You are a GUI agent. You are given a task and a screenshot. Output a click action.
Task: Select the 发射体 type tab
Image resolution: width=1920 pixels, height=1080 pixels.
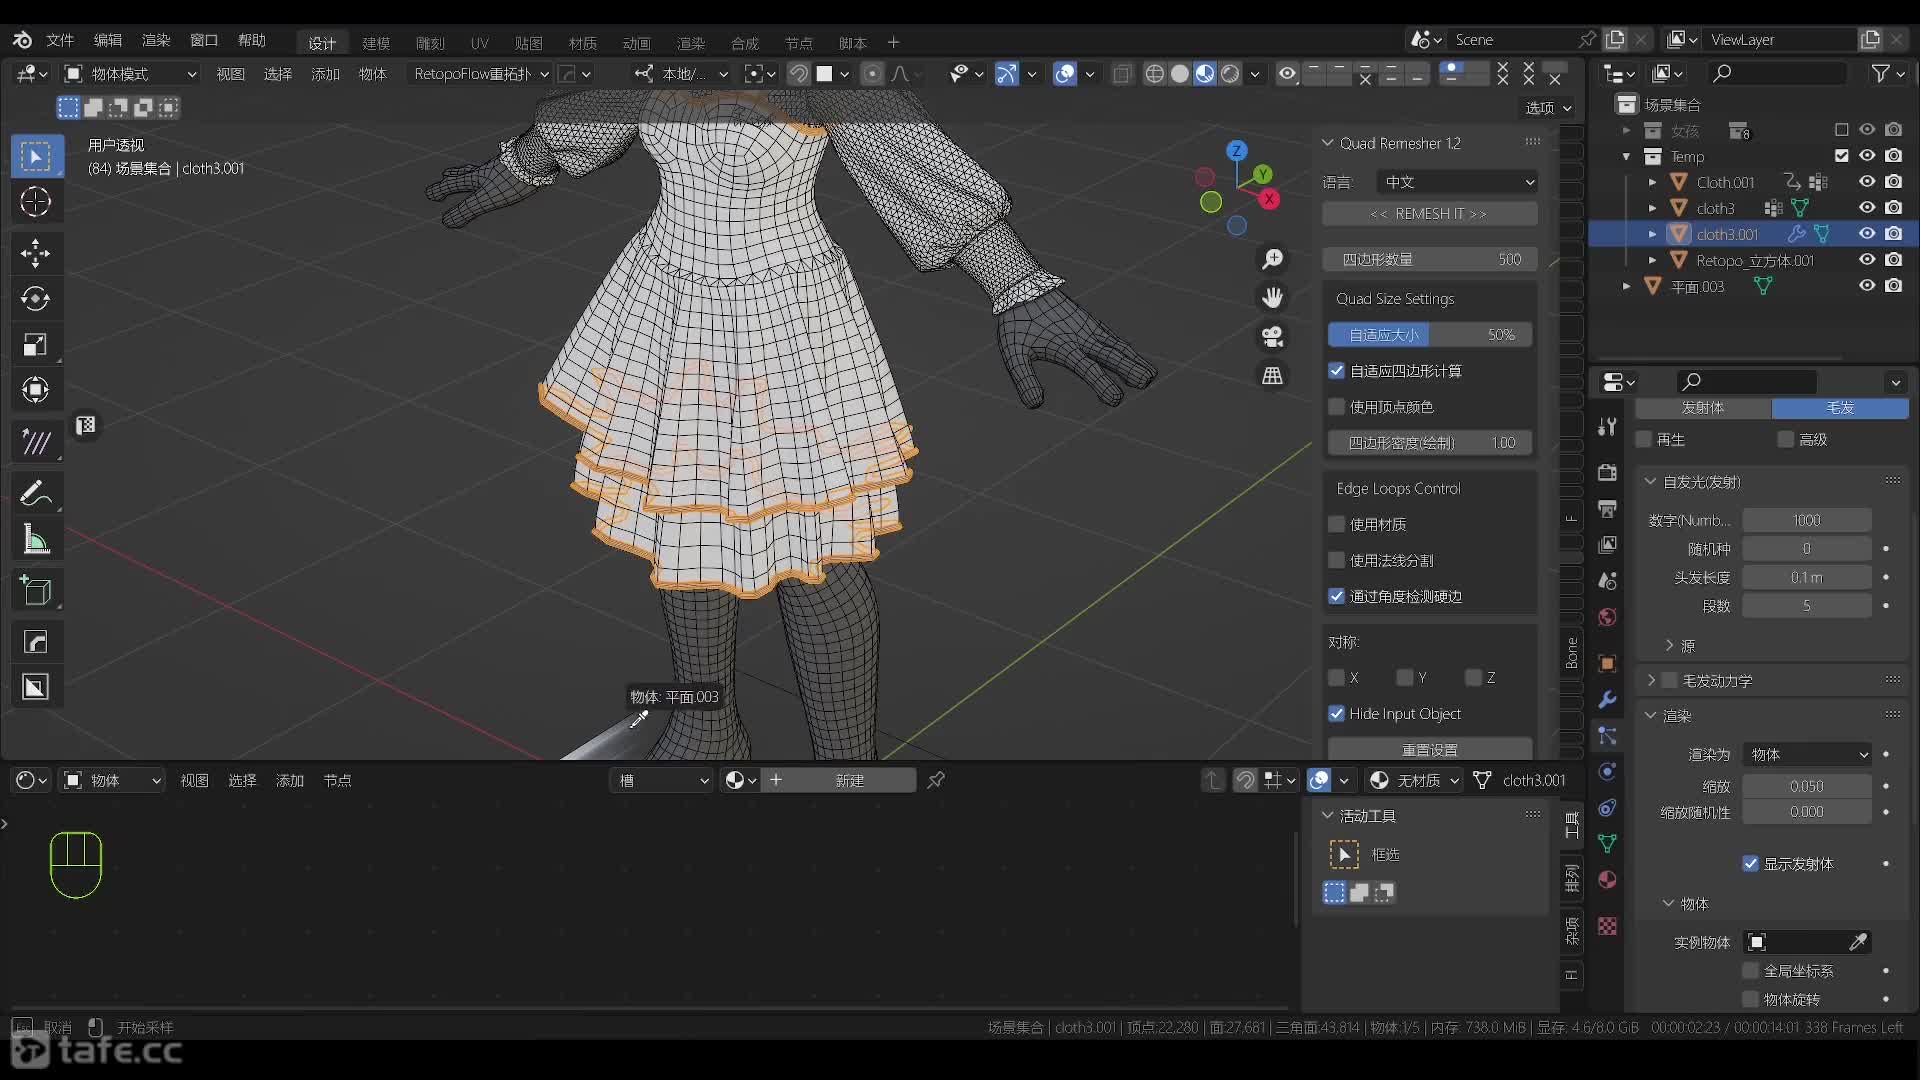point(1703,408)
